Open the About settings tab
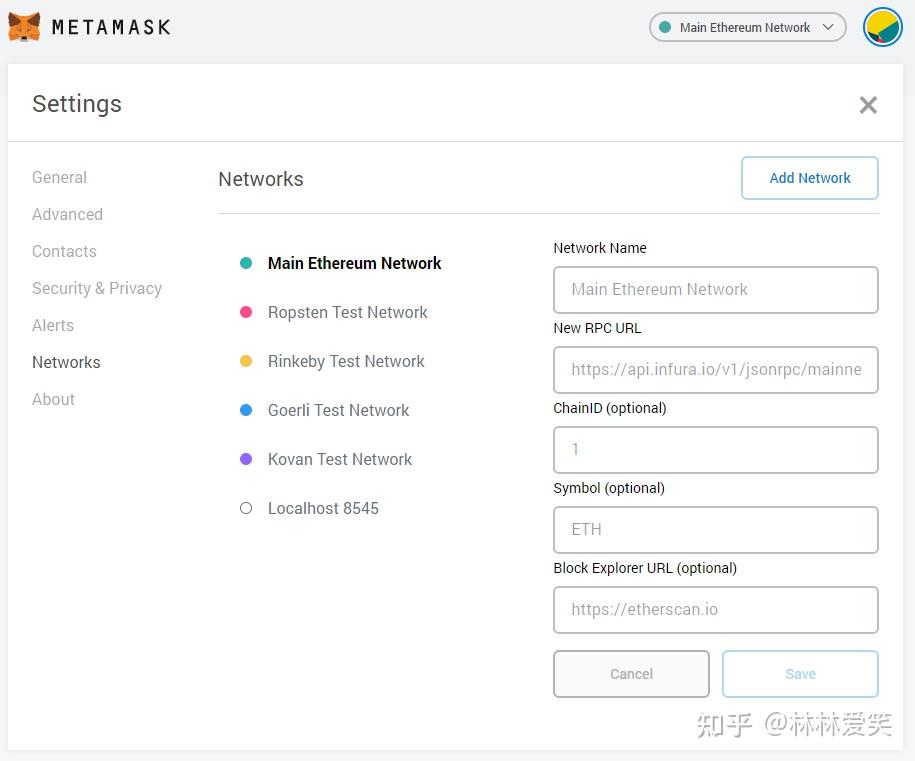 point(54,399)
